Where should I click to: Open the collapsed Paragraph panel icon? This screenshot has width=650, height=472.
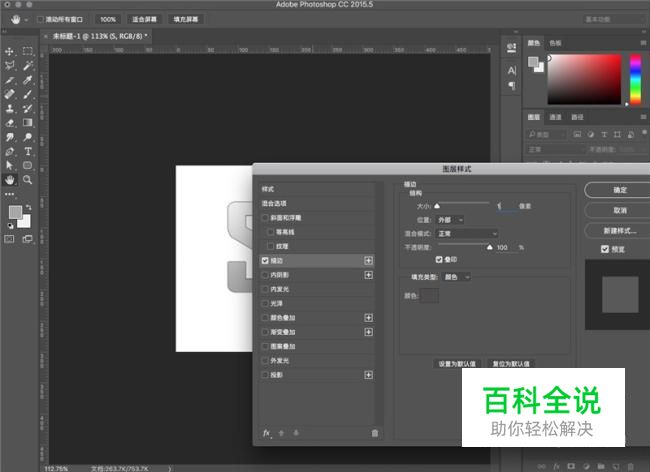coord(512,85)
